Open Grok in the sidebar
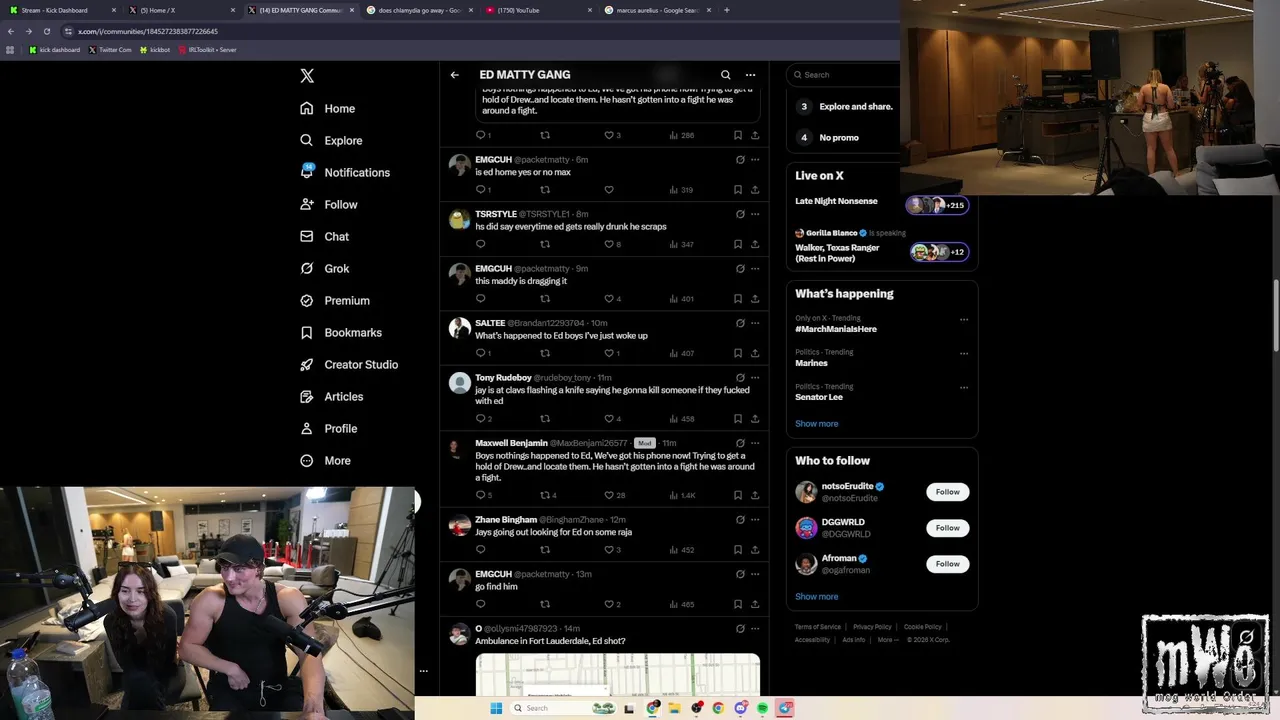The width and height of the screenshot is (1280, 720). click(324, 268)
